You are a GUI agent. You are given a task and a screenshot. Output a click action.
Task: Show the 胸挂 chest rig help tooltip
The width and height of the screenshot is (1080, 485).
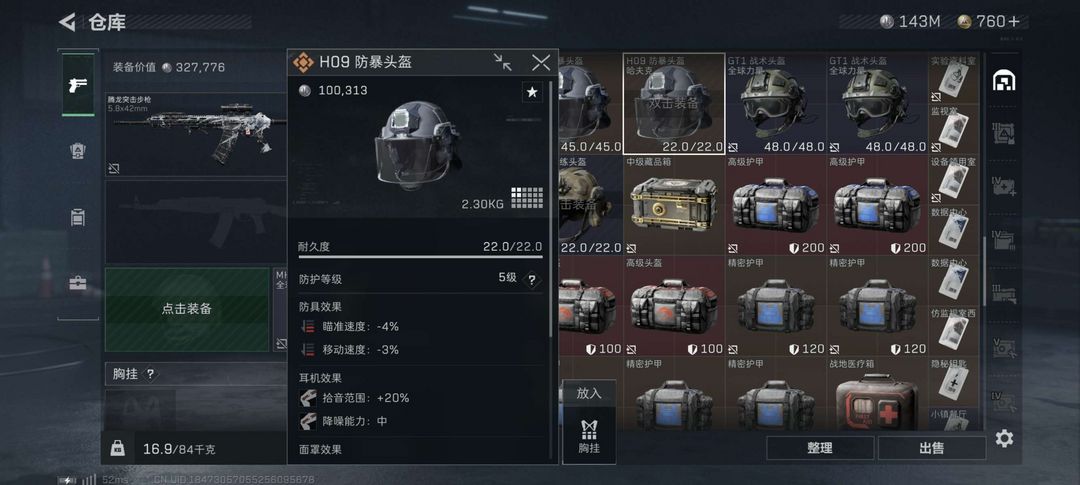coord(150,374)
